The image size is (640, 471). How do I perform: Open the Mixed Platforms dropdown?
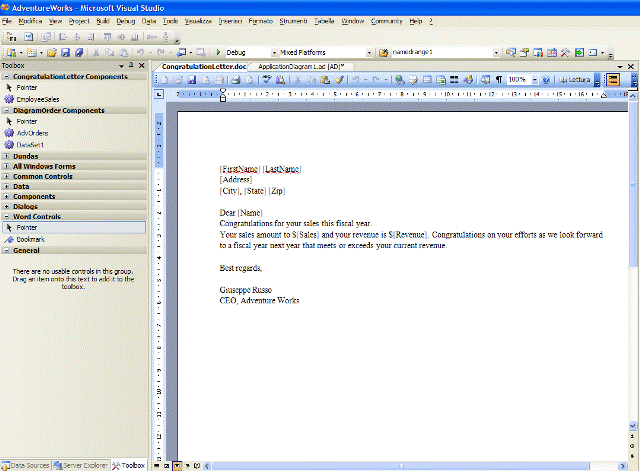369,53
